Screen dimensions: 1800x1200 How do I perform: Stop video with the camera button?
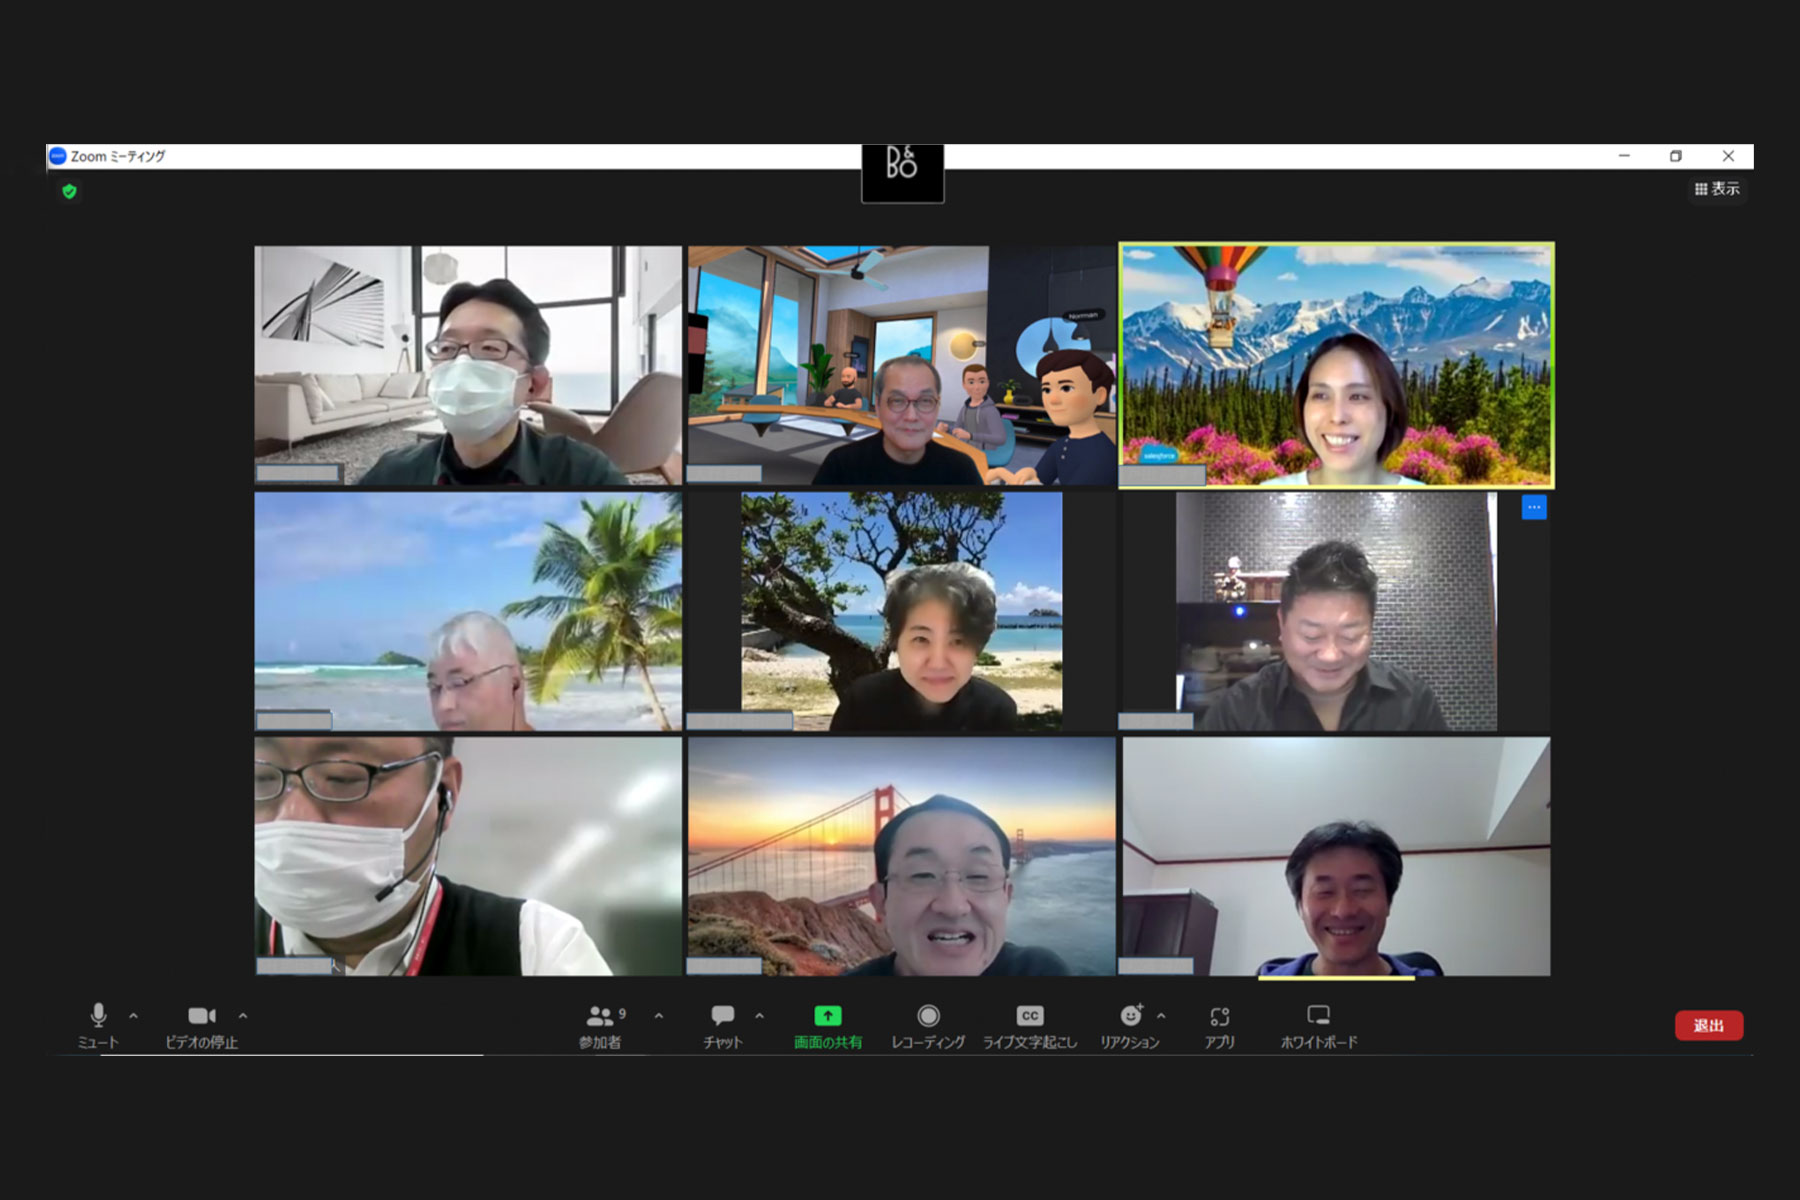coord(201,1024)
